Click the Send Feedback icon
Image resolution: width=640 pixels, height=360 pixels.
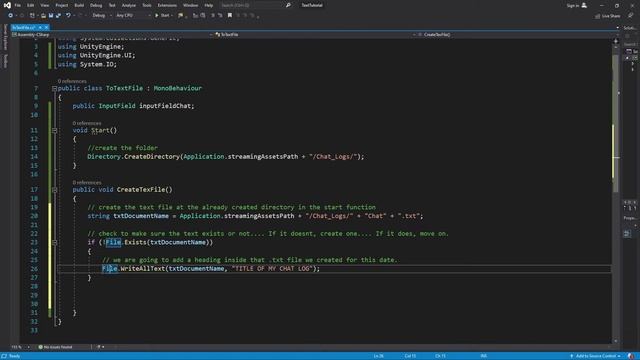coord(631,16)
